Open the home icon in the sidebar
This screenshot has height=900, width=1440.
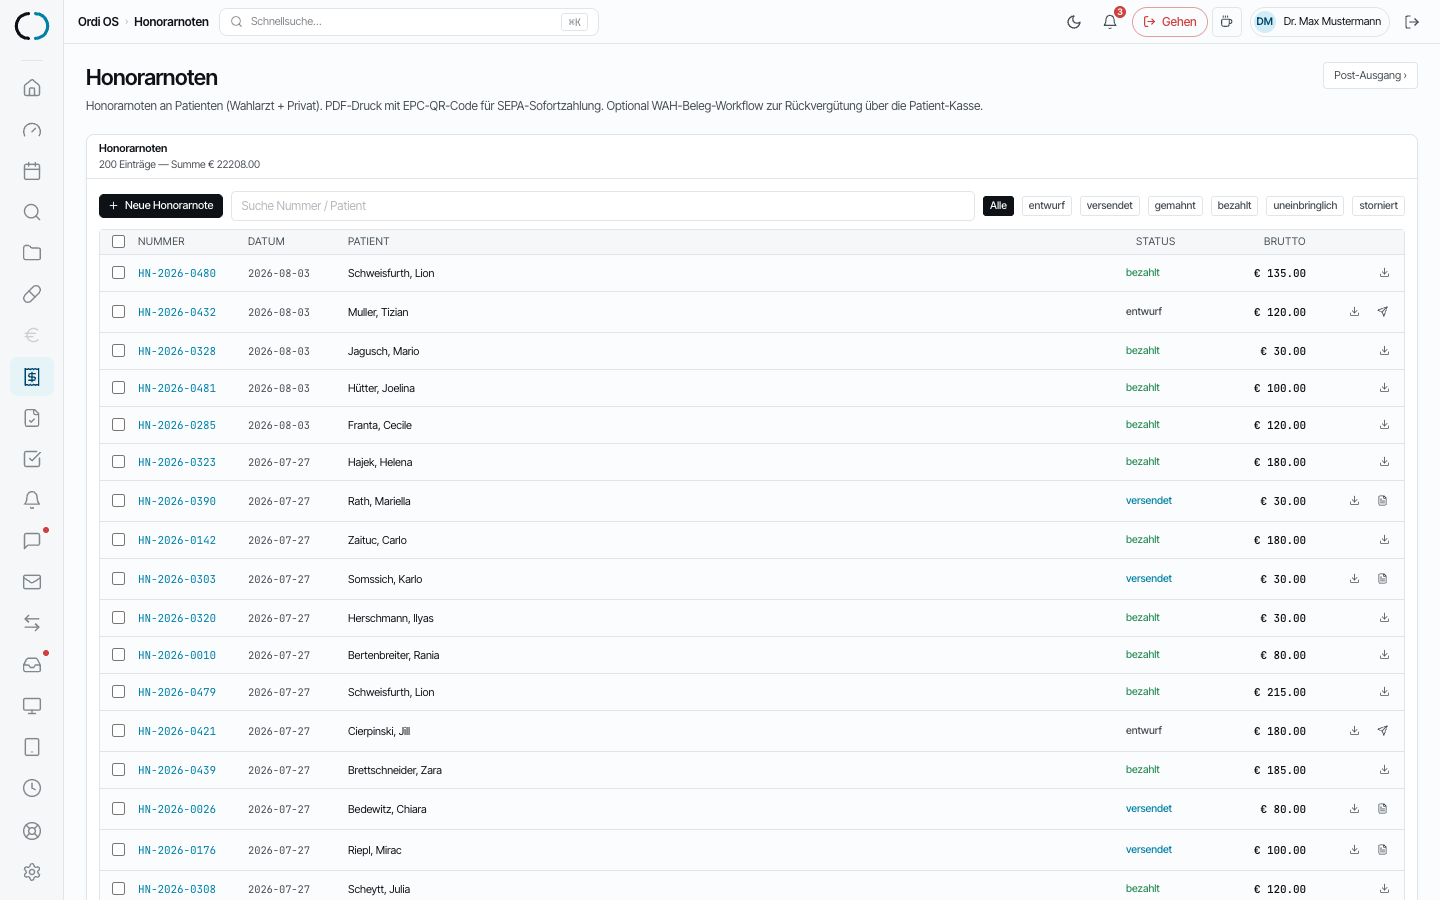(x=32, y=88)
